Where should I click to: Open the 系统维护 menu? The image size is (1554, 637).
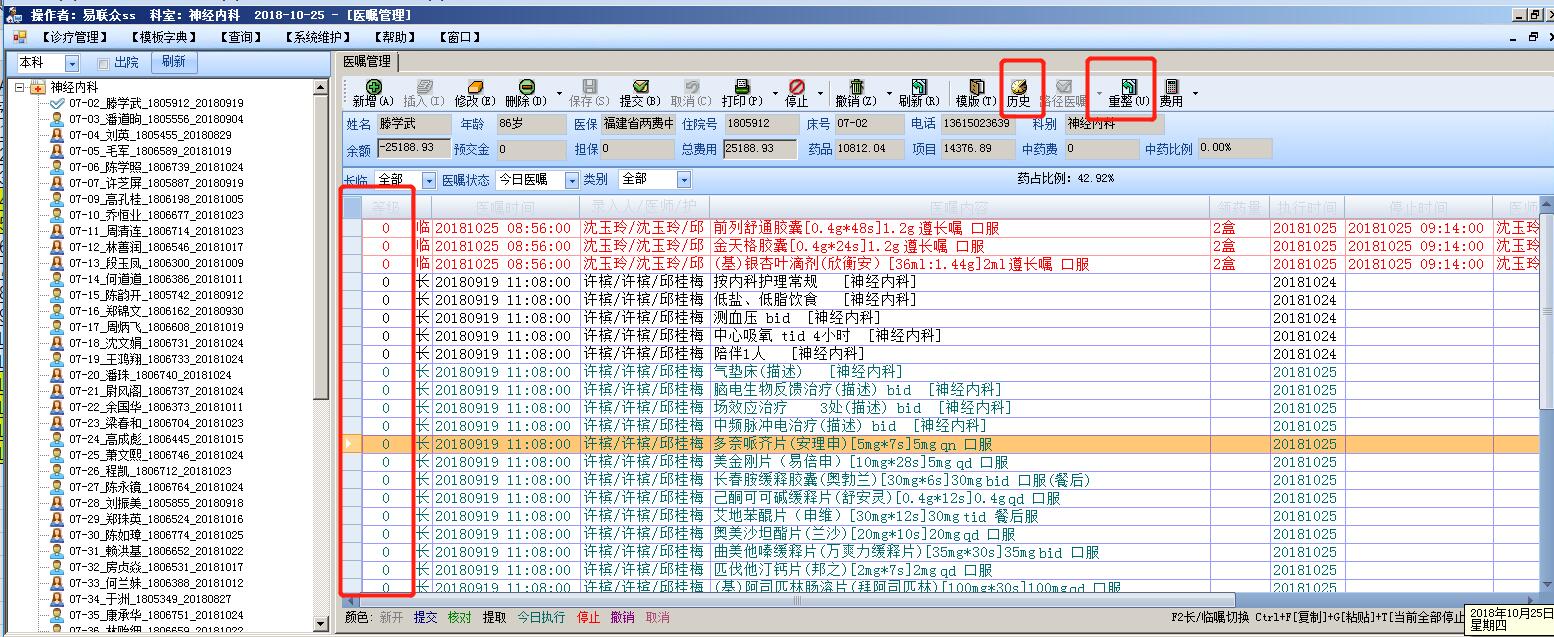click(317, 37)
